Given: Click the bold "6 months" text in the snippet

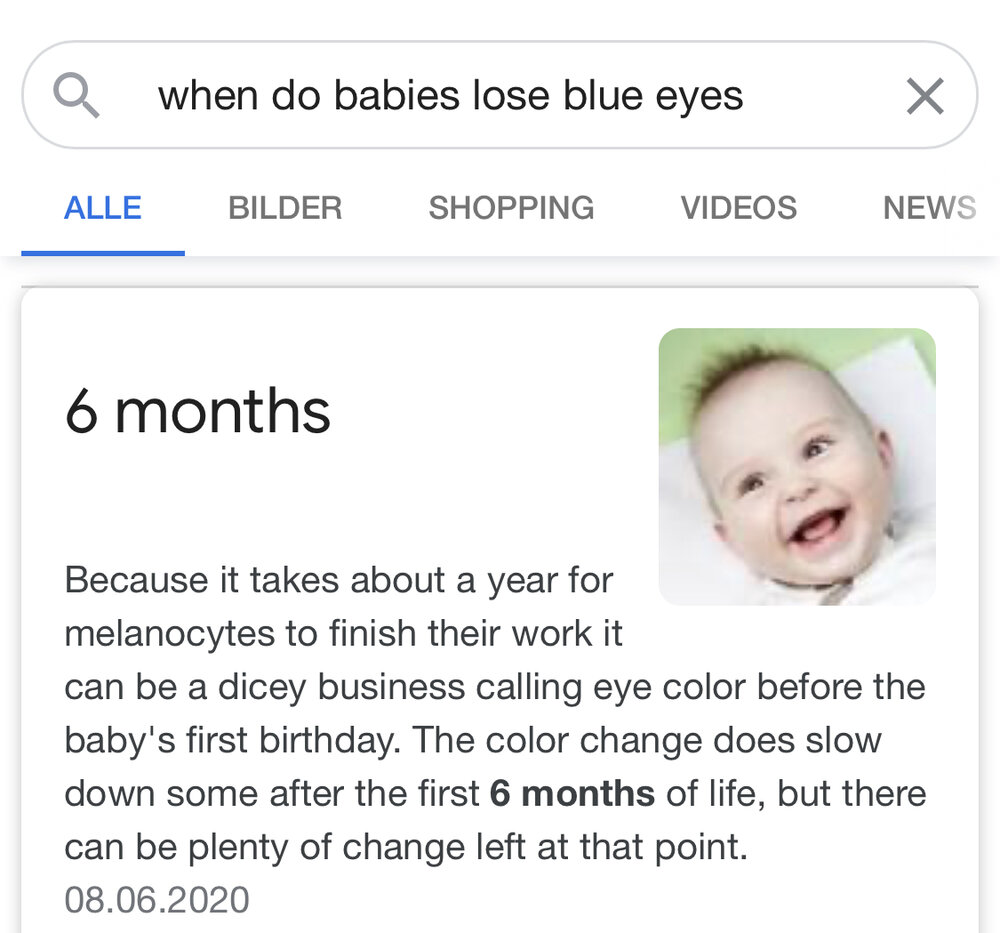Looking at the screenshot, I should click(572, 794).
